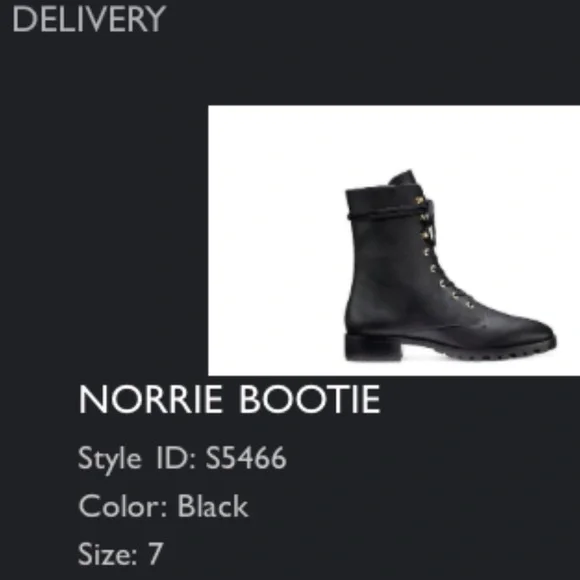580x580 pixels.
Task: Select the Size: 7 detail line
Action: 120,554
